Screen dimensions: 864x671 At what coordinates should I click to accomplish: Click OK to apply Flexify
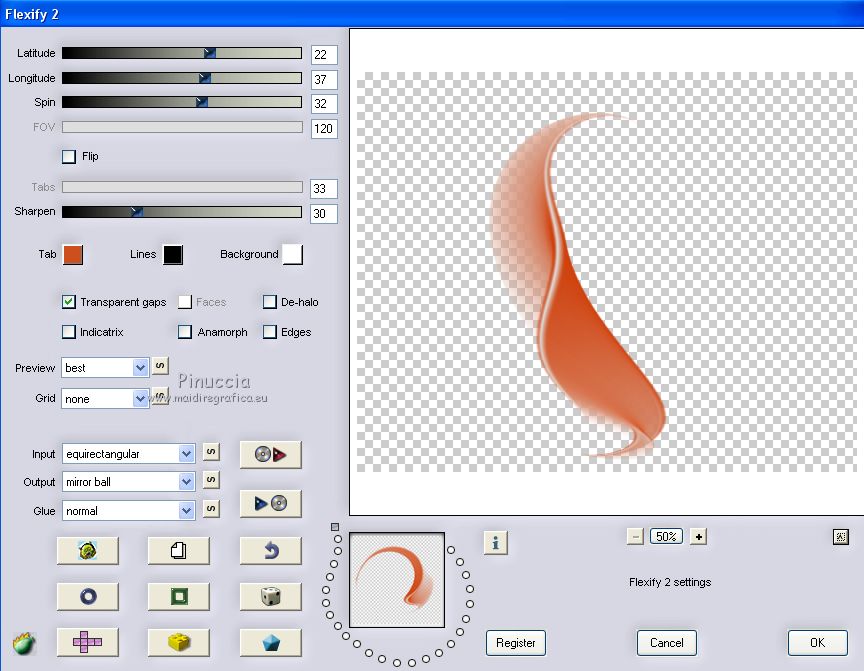tap(818, 643)
